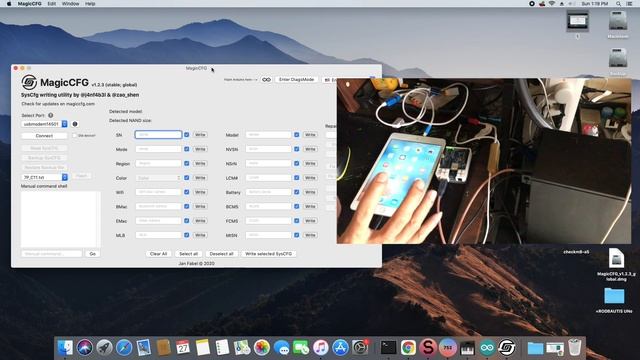640x360 pixels.
Task: Click the Clear All button
Action: tap(158, 254)
